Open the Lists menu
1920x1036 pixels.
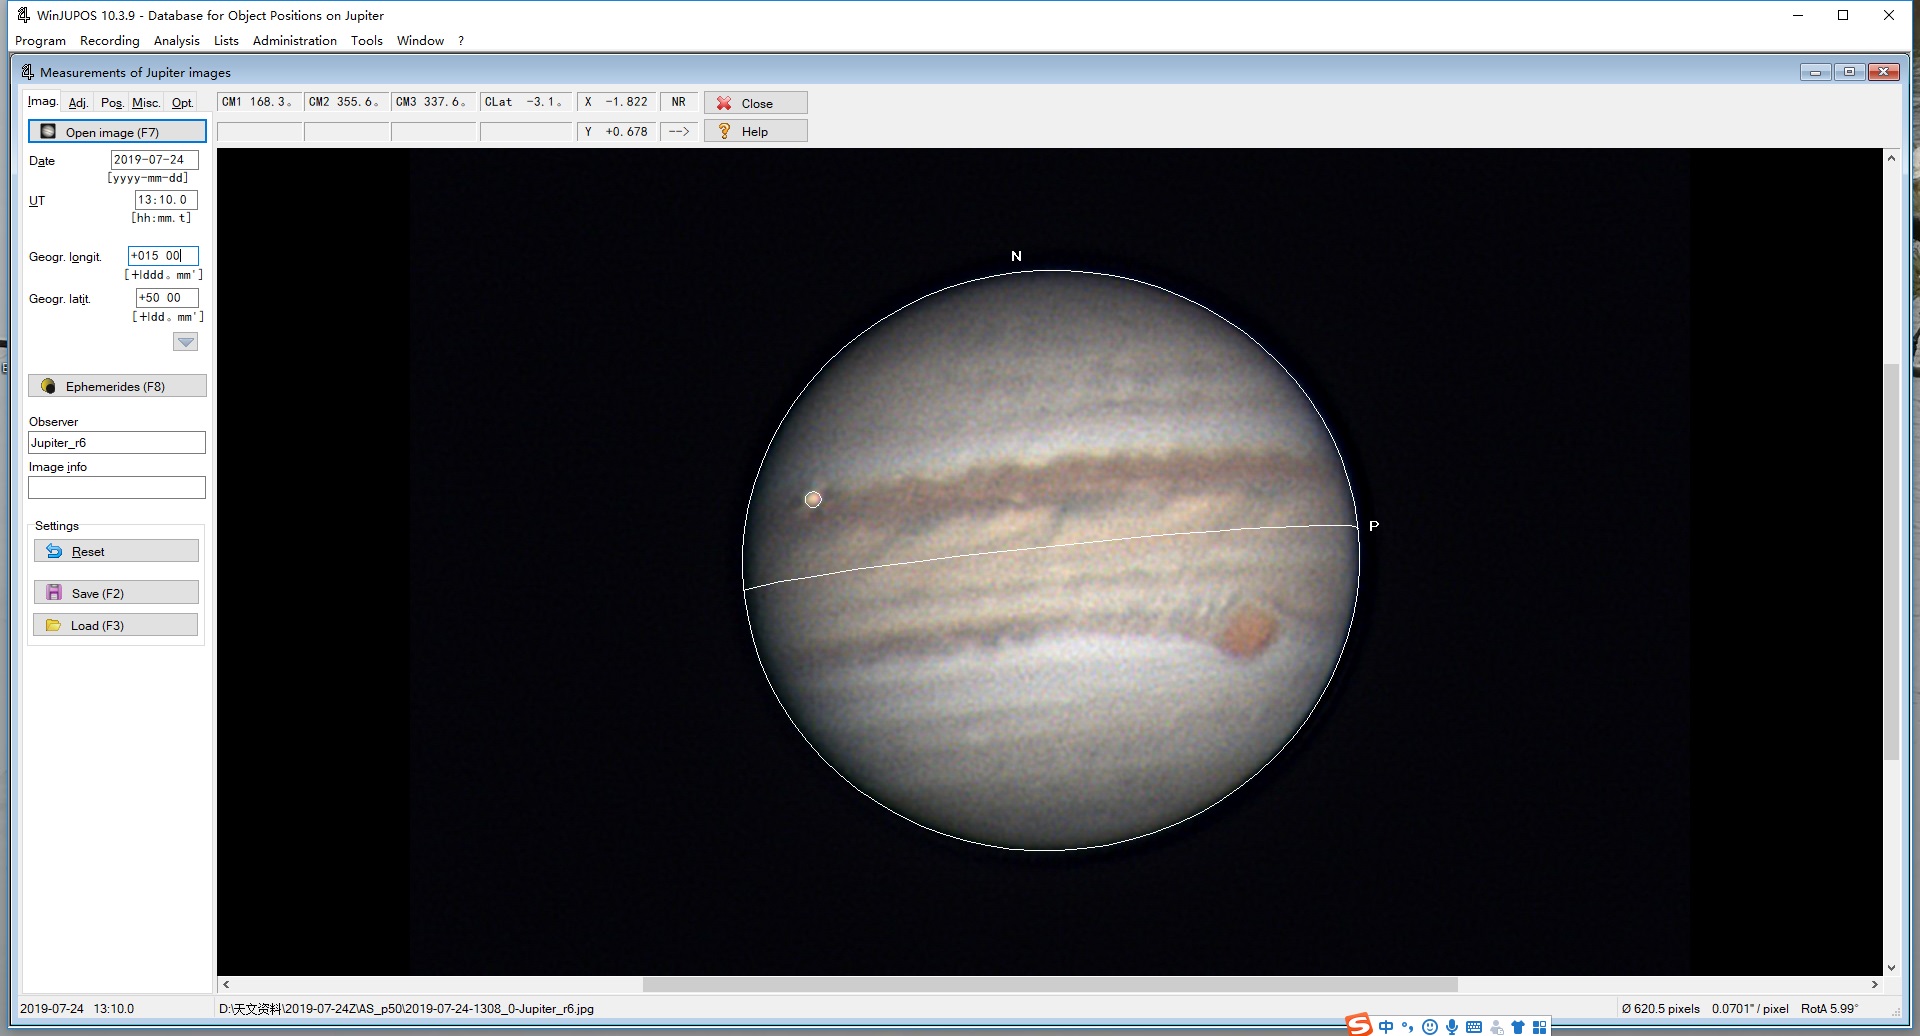(226, 41)
